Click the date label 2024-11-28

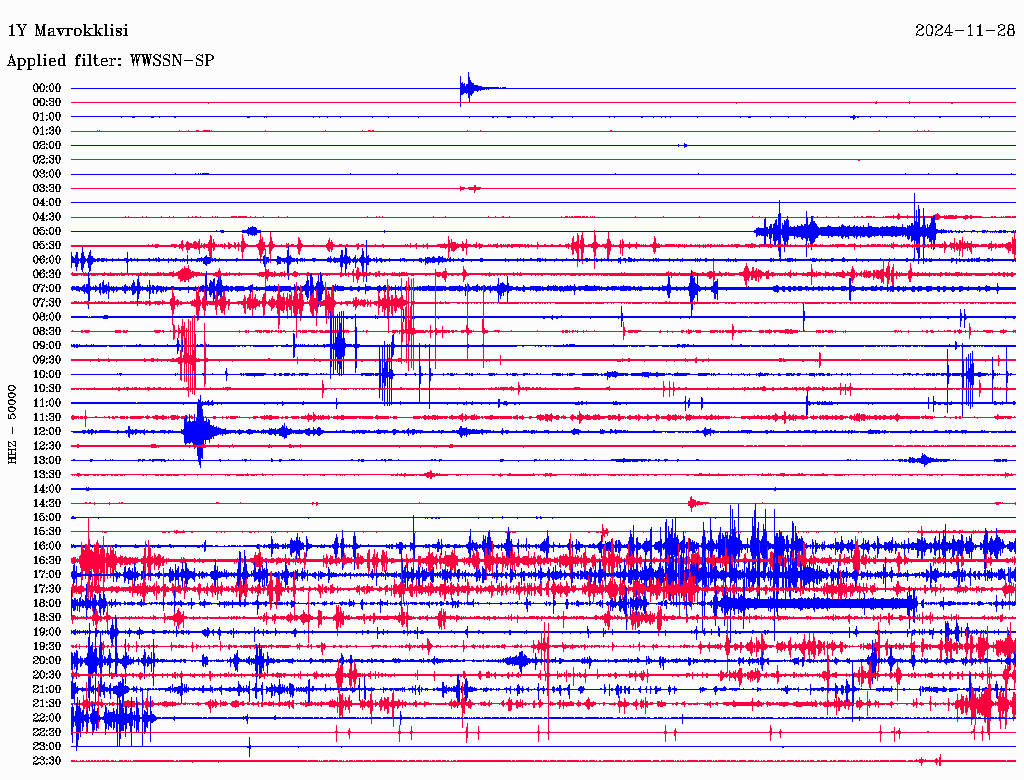coord(965,31)
